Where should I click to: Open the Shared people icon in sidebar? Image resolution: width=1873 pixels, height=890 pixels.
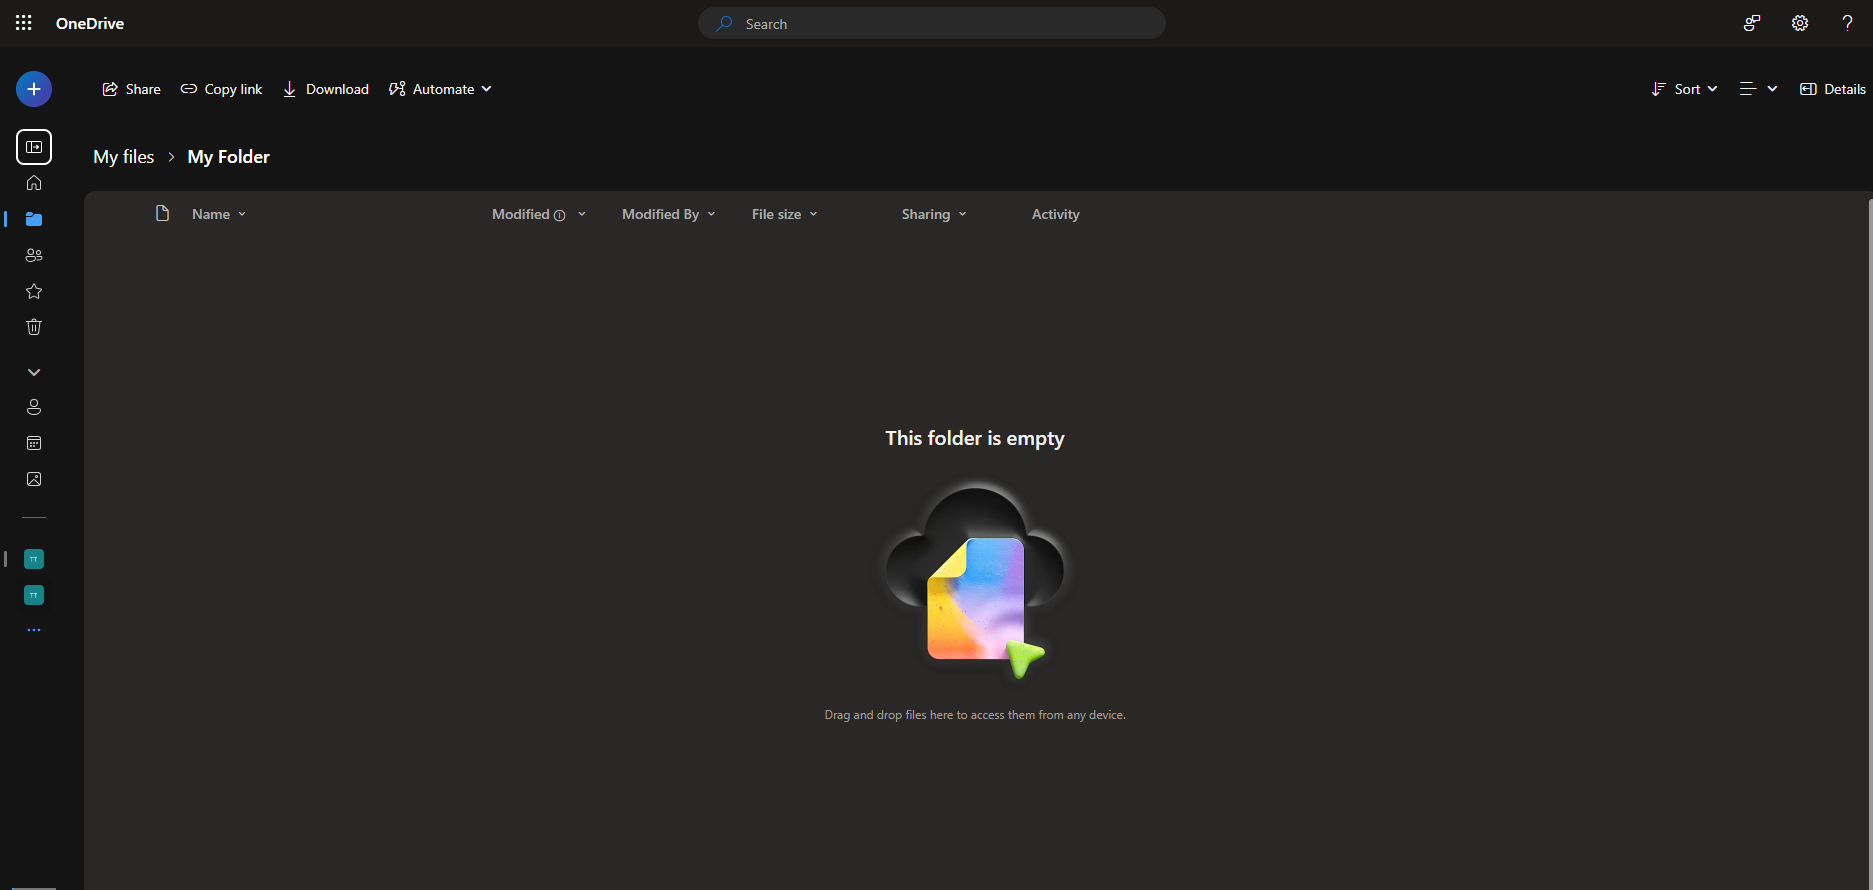[x=34, y=255]
